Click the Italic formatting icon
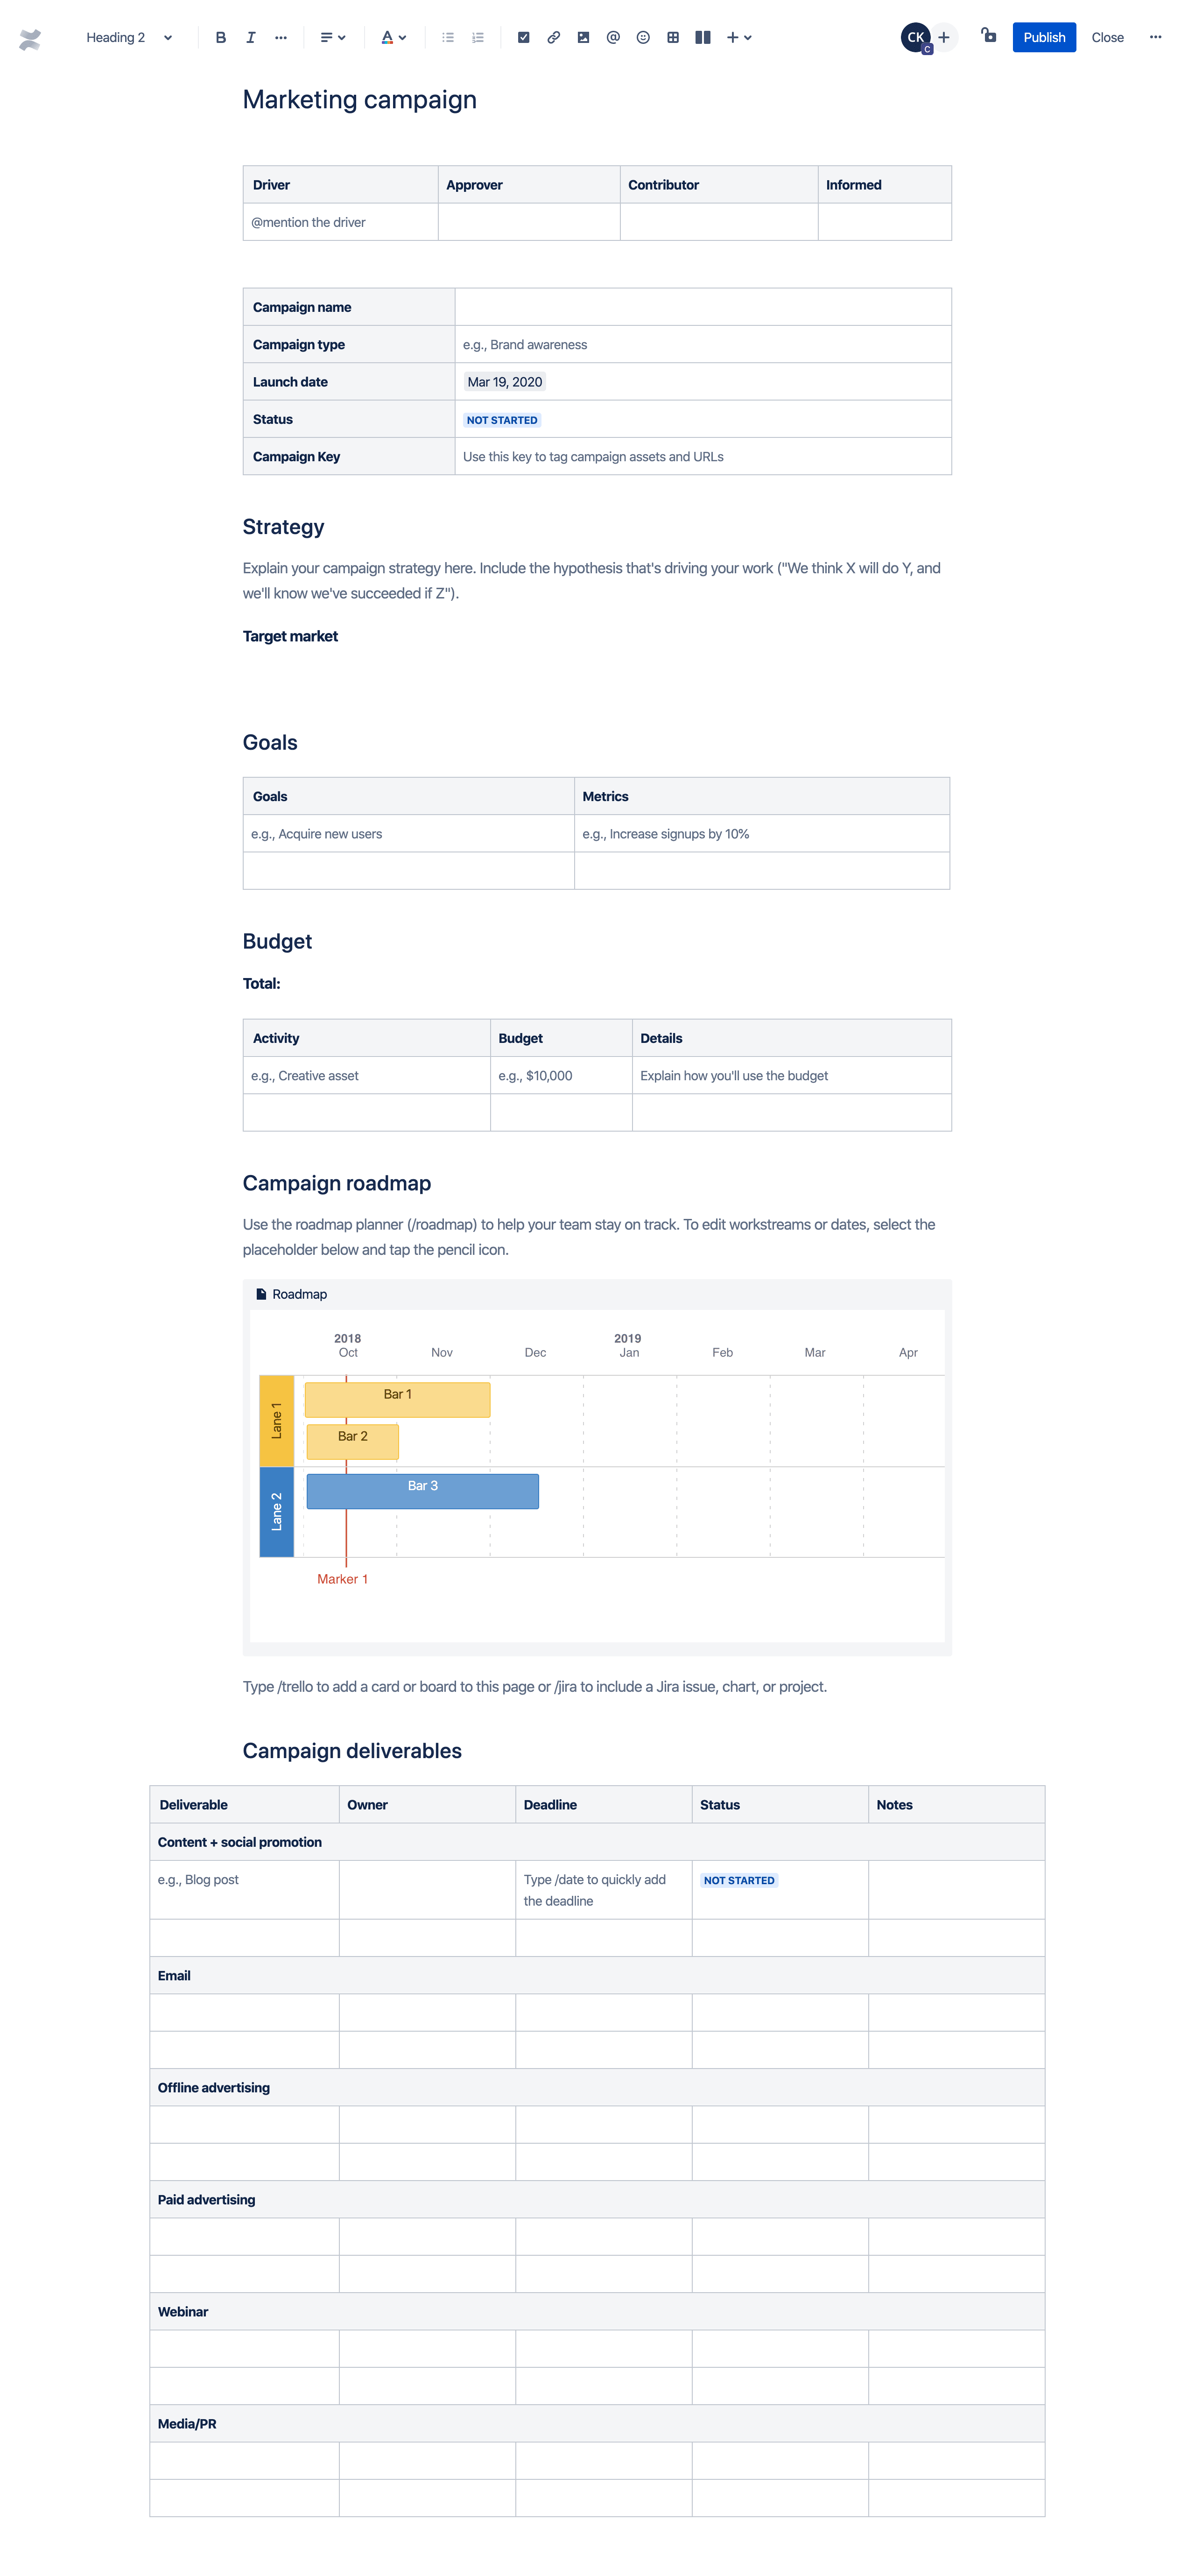1195x2576 pixels. tap(250, 36)
